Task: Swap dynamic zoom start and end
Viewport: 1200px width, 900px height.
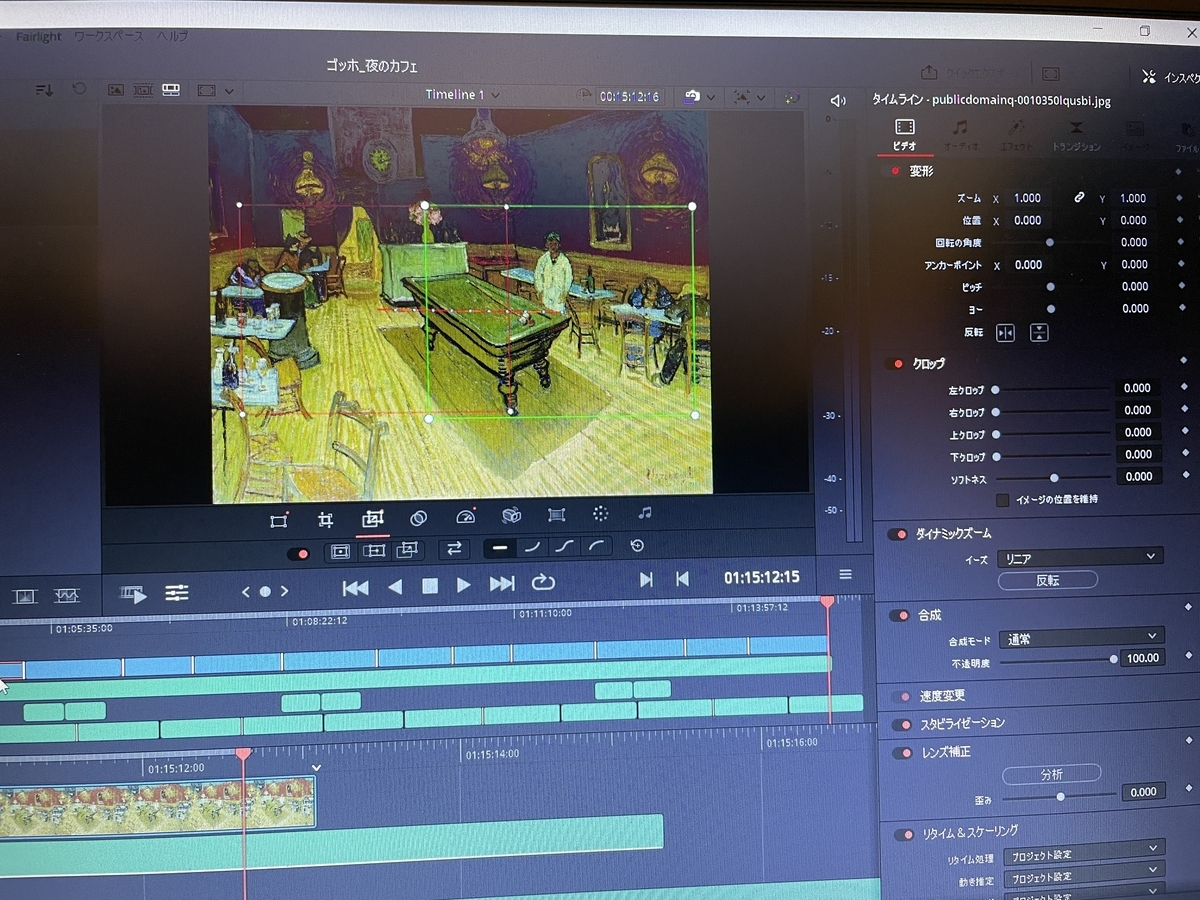Action: (454, 548)
